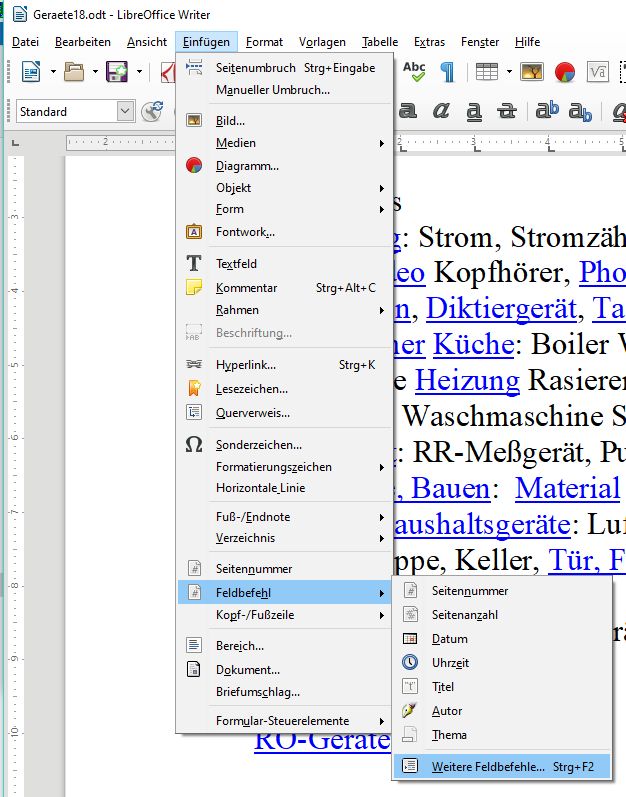This screenshot has width=626, height=797.
Task: Expand the Objekt submenu
Action: tap(285, 188)
